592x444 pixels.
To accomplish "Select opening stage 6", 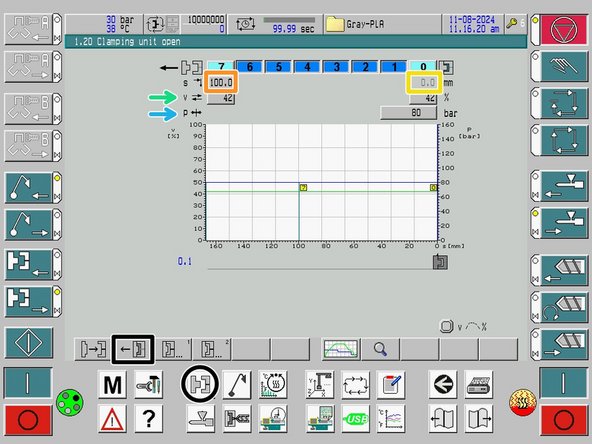I will 250,66.
